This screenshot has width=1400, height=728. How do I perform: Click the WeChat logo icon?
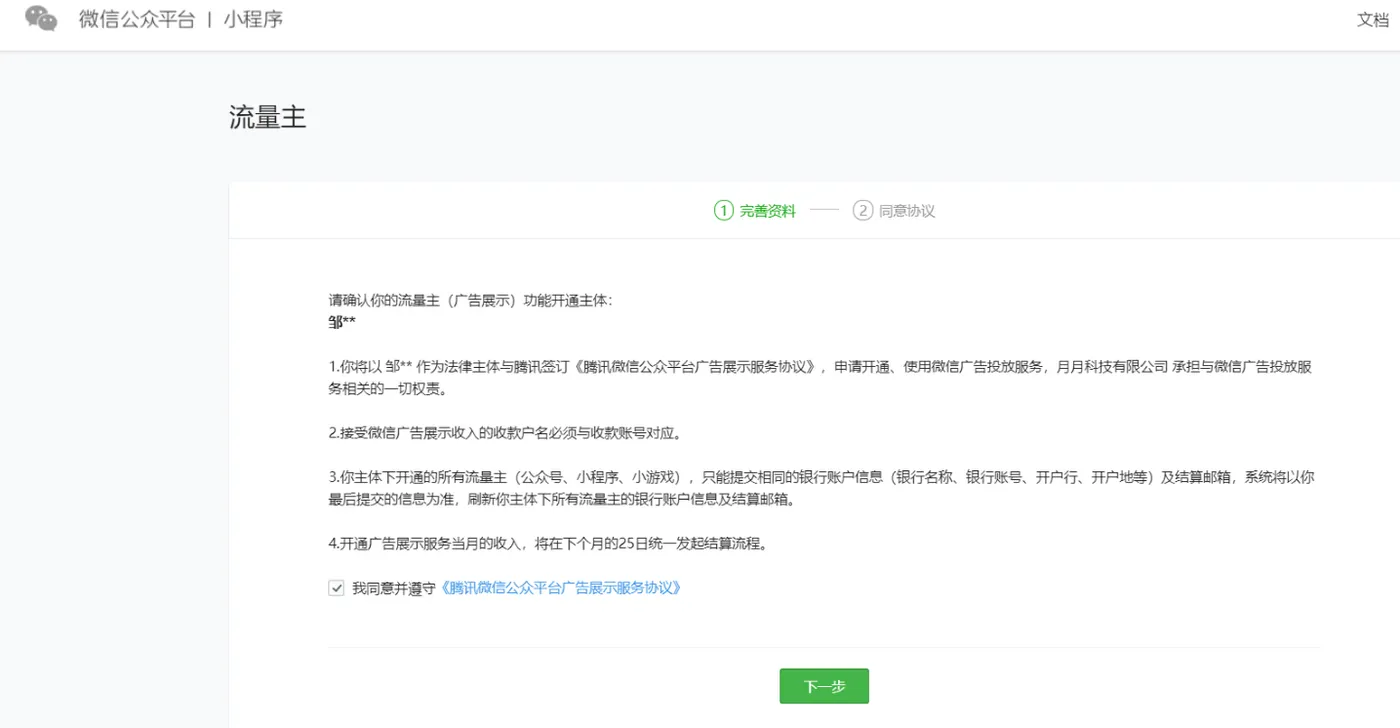tap(41, 19)
